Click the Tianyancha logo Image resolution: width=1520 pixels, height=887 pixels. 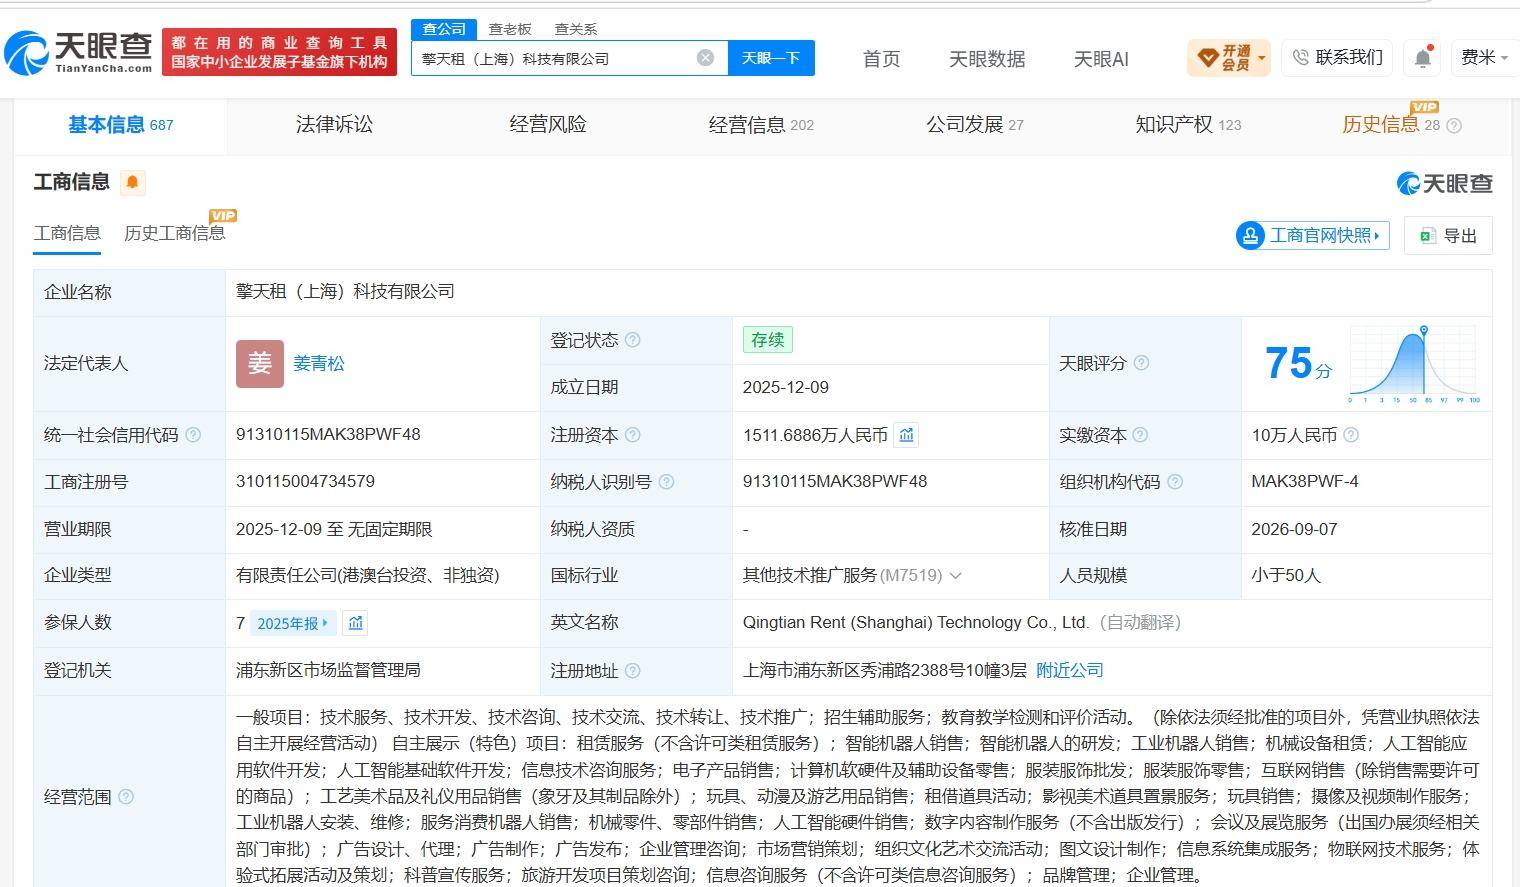tap(78, 52)
